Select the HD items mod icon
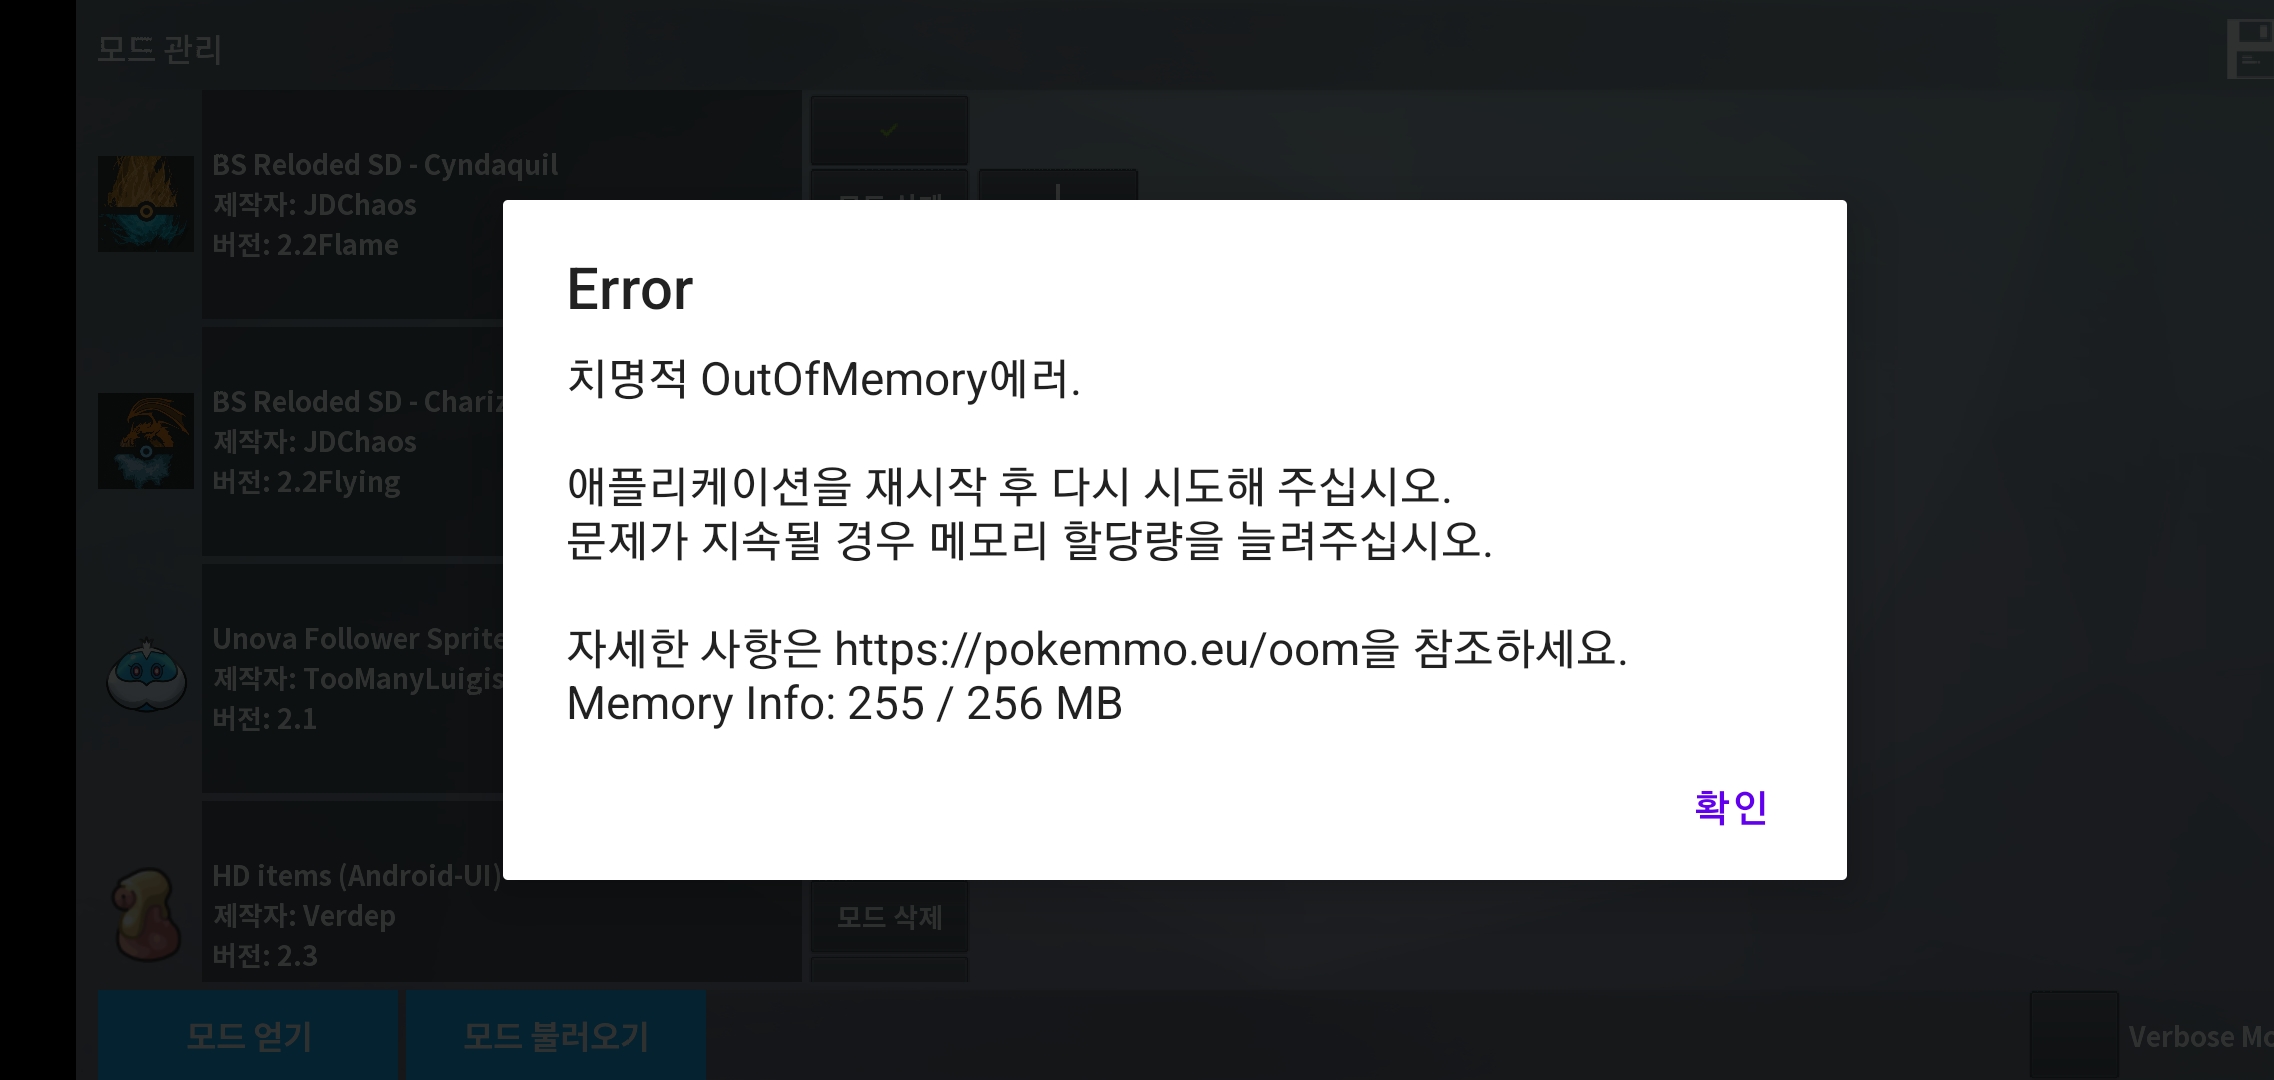This screenshot has height=1080, width=2274. pyautogui.click(x=146, y=914)
